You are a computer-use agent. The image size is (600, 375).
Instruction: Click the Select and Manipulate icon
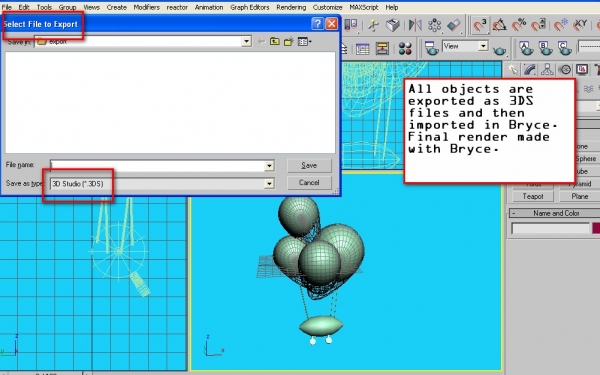[373, 26]
